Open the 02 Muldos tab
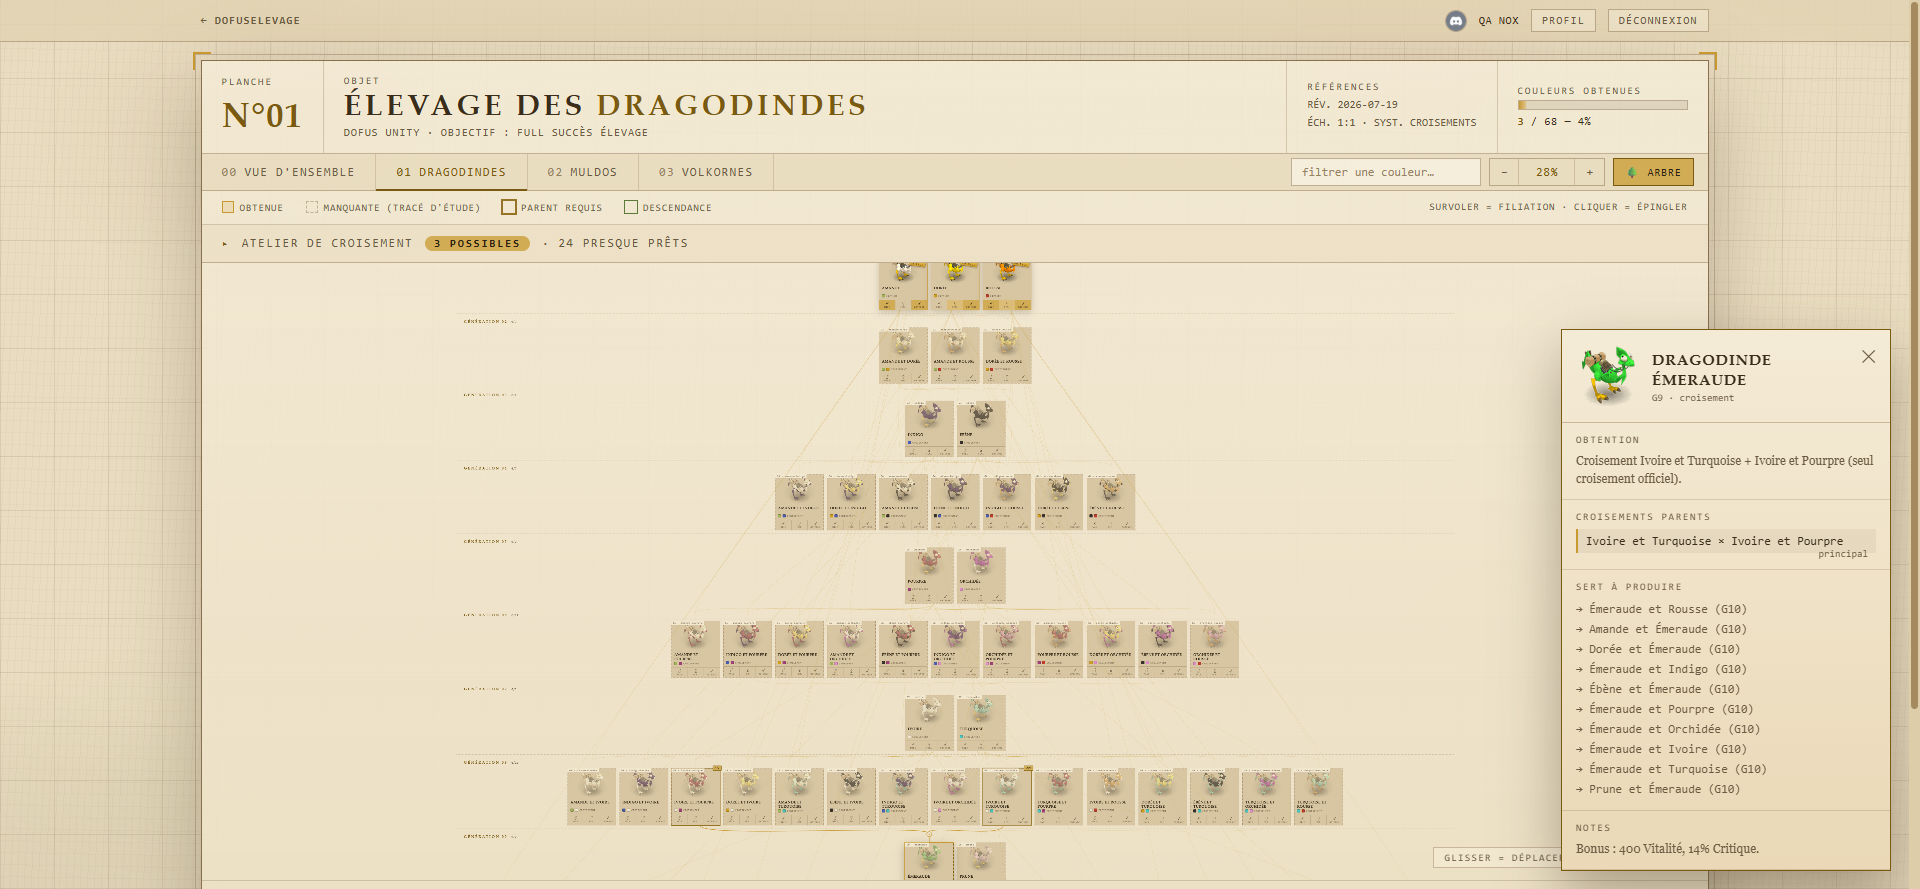 coord(582,172)
